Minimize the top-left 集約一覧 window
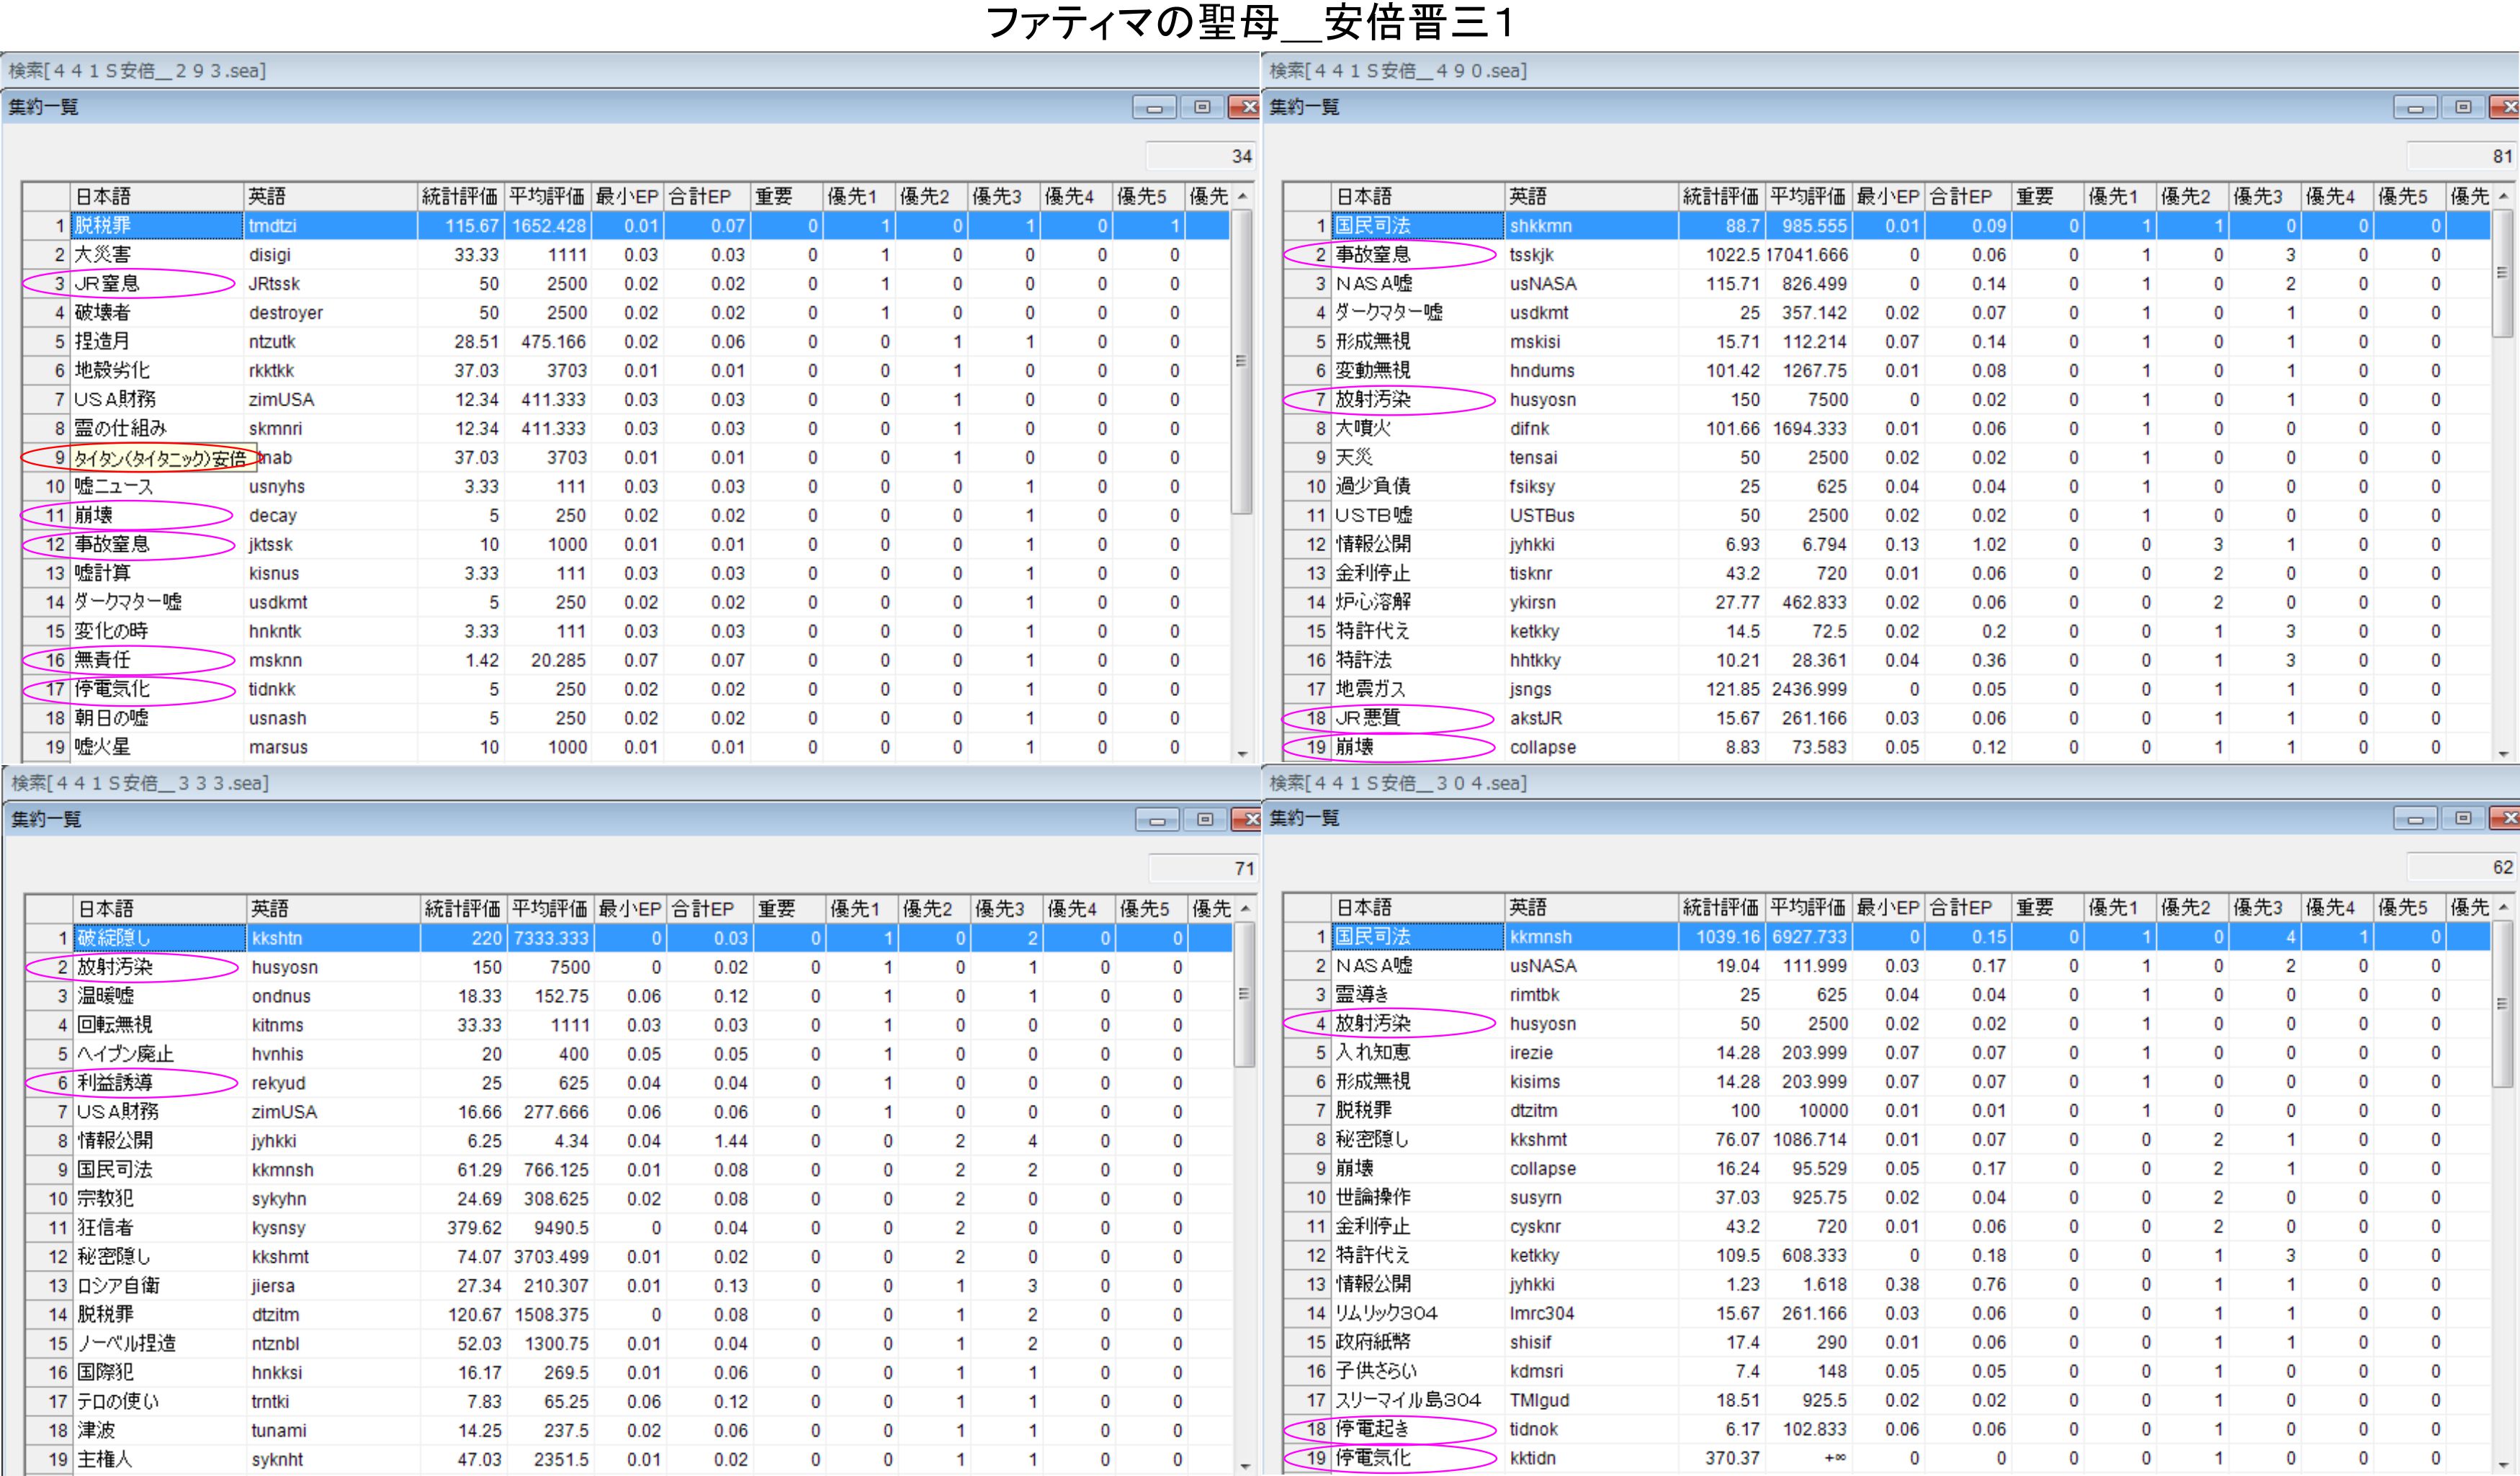 1154,107
